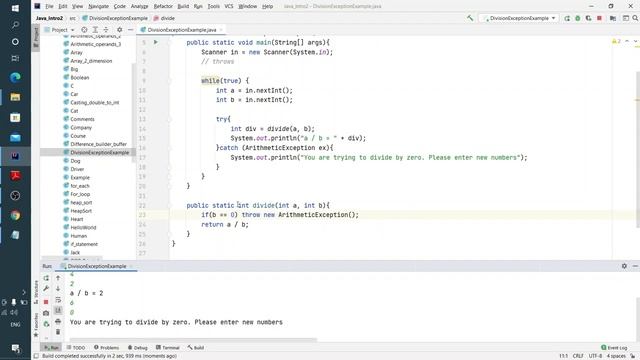Click Java_Intro2 breadcrumb in navigation bar
The image size is (640, 360).
pyautogui.click(x=49, y=18)
